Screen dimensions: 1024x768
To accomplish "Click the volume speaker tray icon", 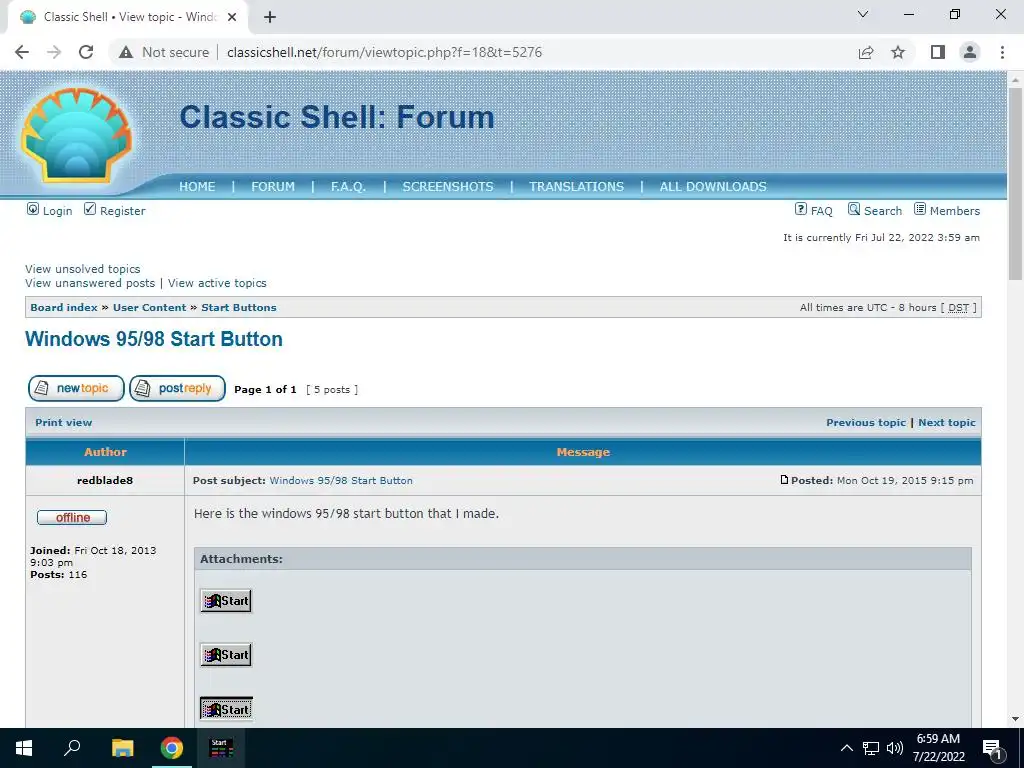I will pos(895,748).
